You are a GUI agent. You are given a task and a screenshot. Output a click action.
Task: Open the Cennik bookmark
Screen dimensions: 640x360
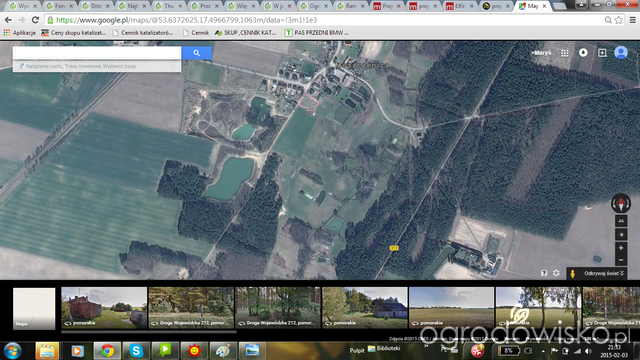point(196,33)
